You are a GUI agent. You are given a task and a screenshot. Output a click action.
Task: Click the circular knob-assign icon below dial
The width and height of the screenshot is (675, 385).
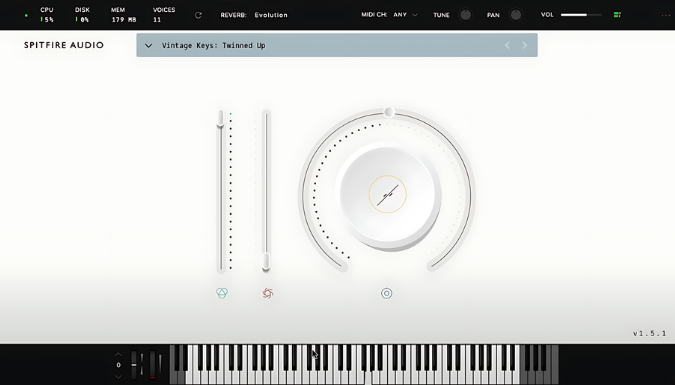point(387,293)
